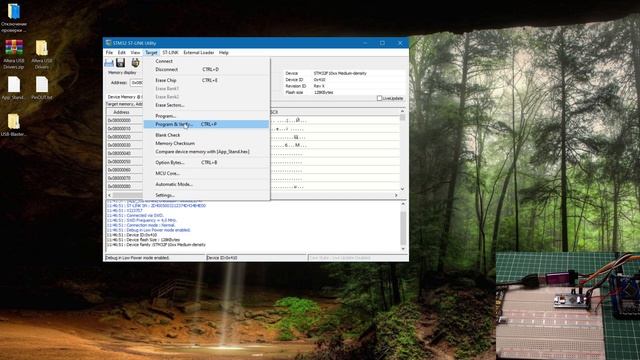Toggle the LiveUpdate checkbox
The image size is (640, 360).
[x=379, y=98]
